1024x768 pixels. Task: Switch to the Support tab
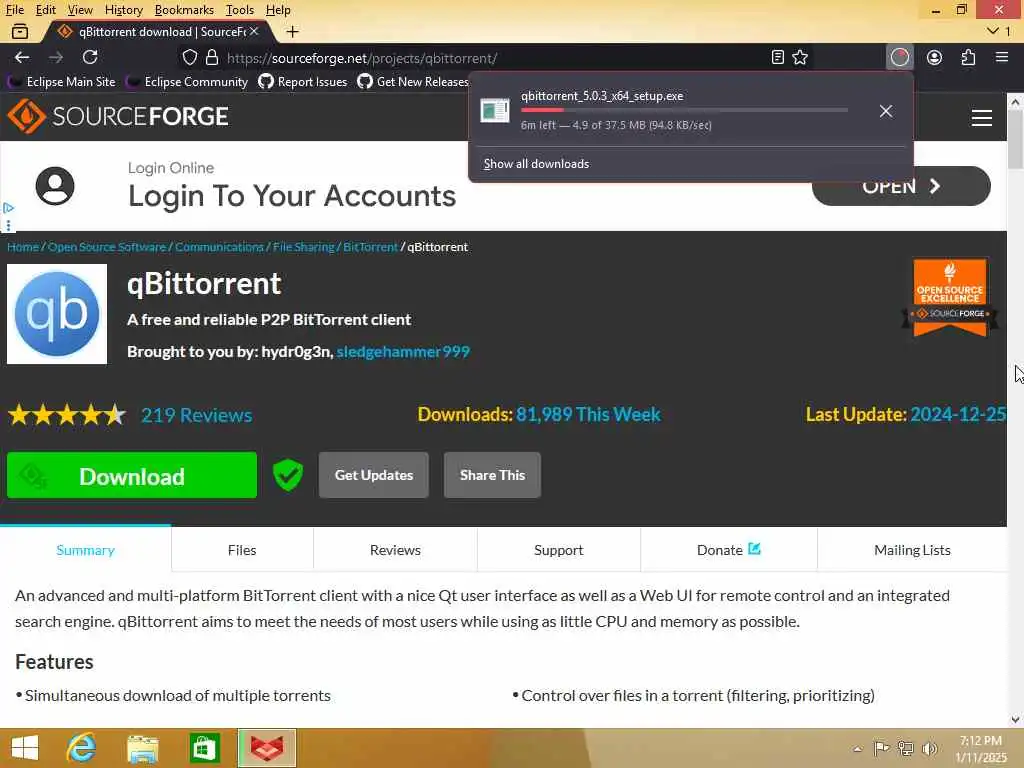pyautogui.click(x=558, y=550)
